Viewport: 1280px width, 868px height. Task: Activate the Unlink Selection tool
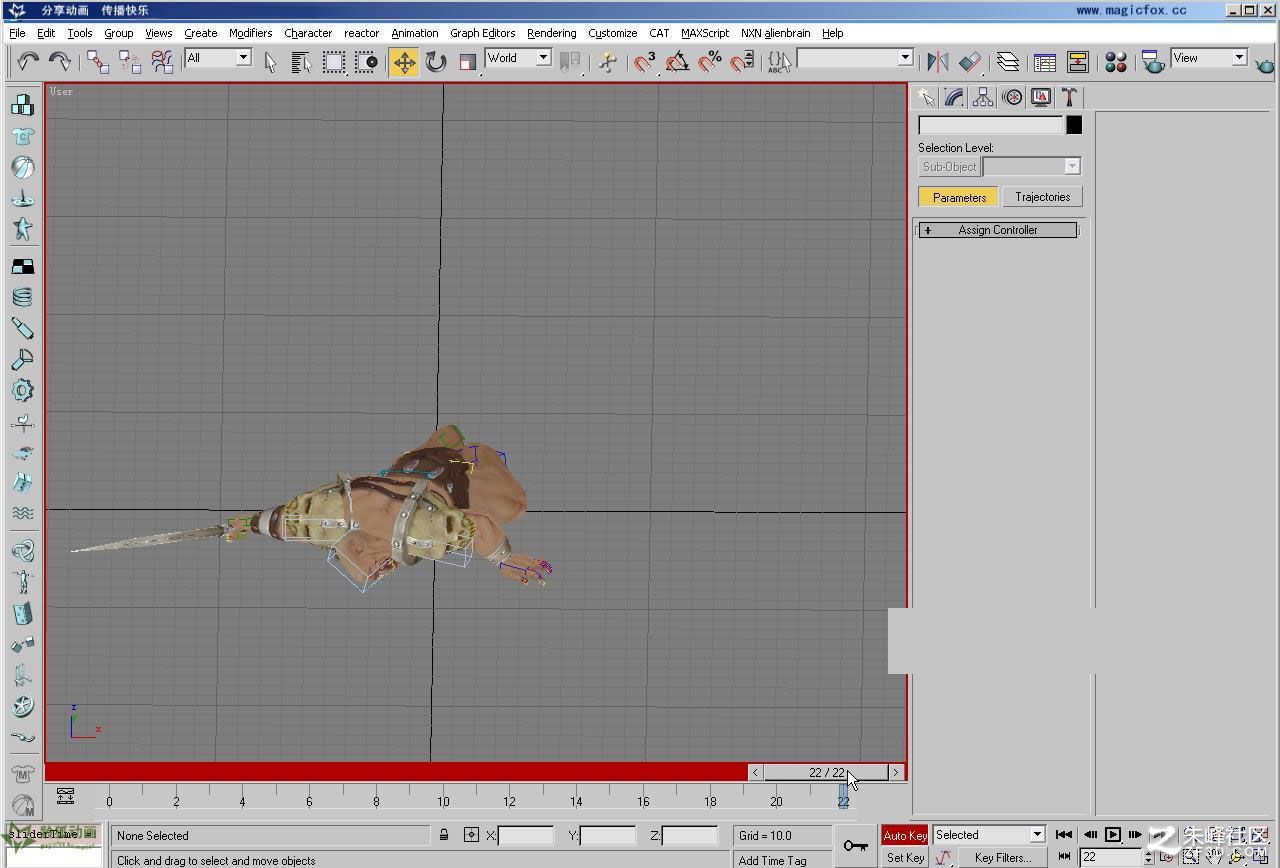(130, 62)
